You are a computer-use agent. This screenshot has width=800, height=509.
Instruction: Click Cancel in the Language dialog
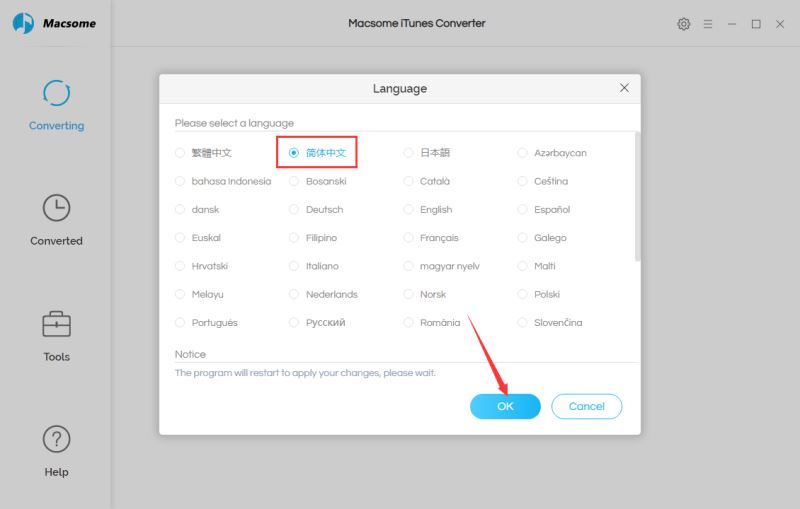tap(587, 406)
